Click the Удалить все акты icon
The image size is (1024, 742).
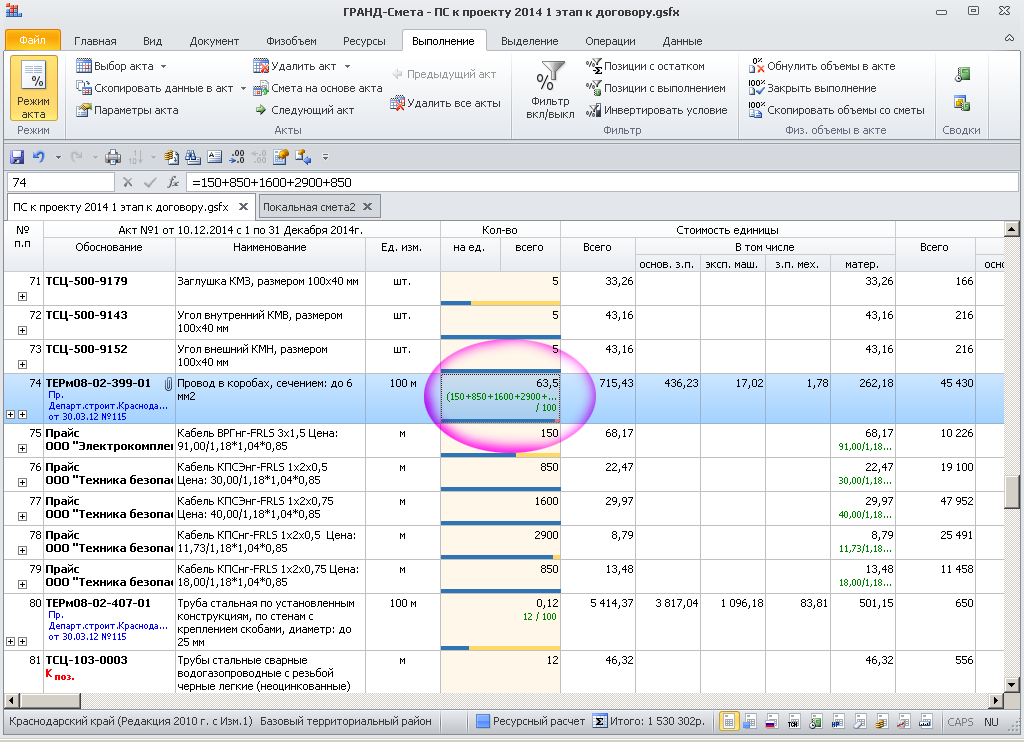coord(398,103)
